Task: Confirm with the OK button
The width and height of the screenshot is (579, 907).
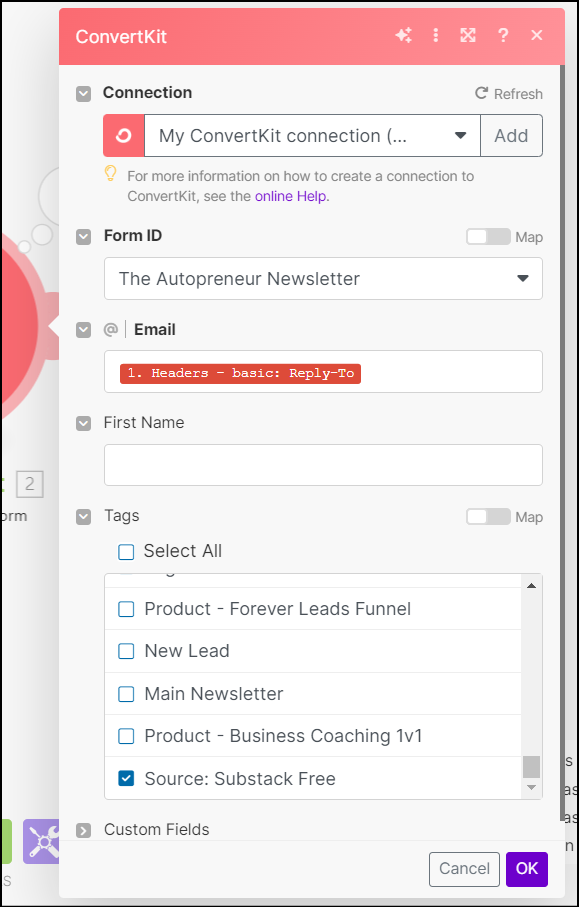Action: coord(527,868)
